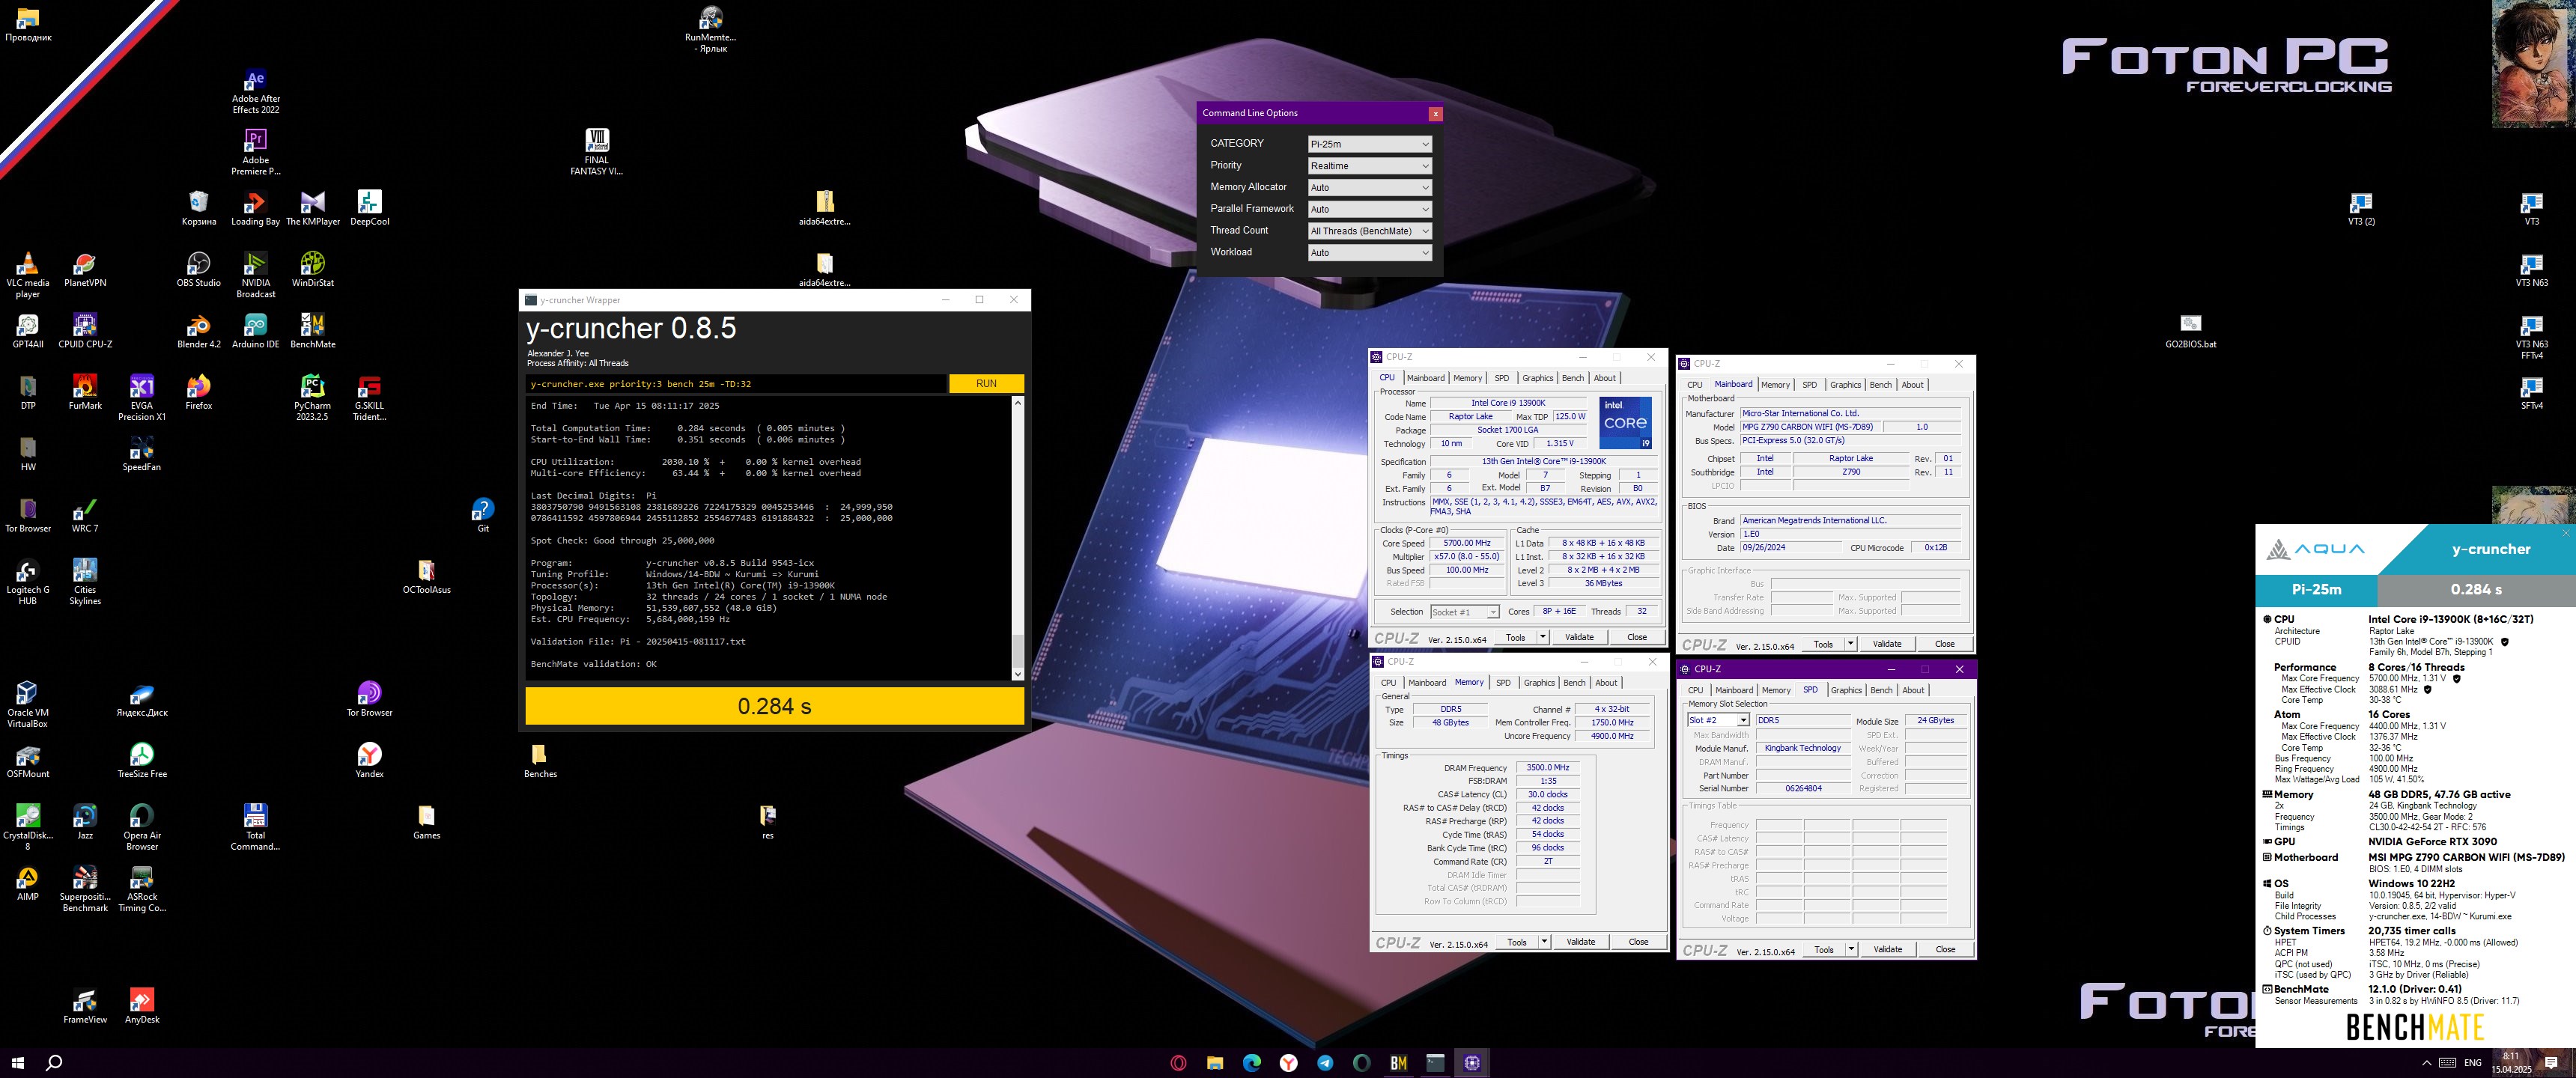The image size is (2576, 1078).
Task: Click the y-cruncher command line input field
Action: coord(736,384)
